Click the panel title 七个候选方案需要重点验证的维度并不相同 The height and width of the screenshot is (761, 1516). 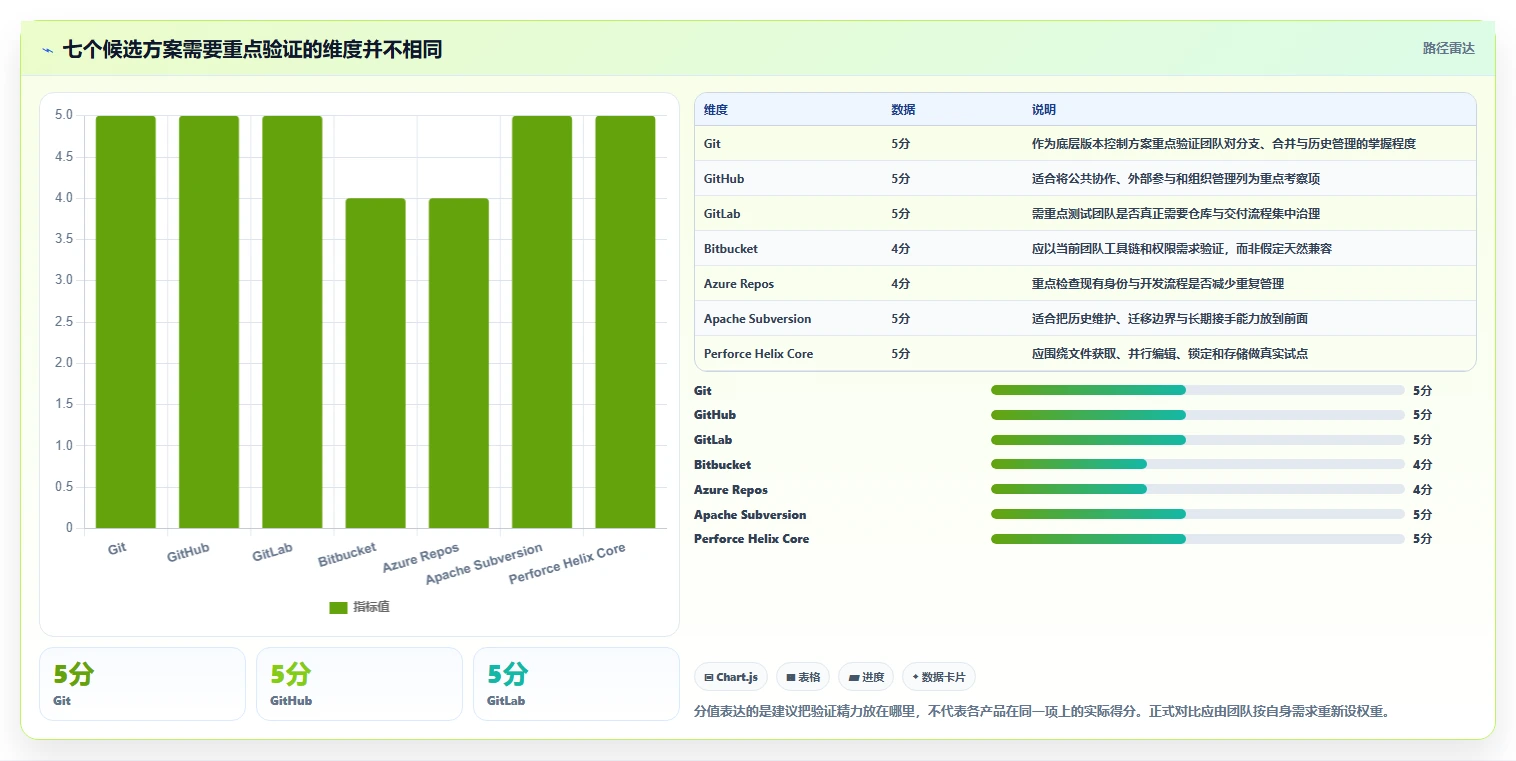(x=252, y=49)
